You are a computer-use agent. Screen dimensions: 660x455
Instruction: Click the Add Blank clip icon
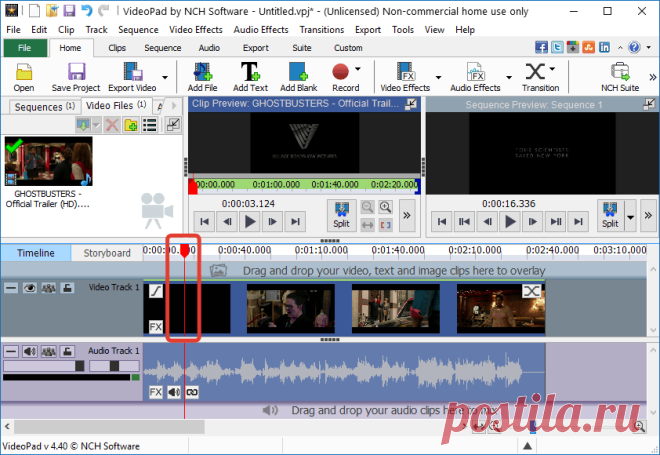coord(298,77)
